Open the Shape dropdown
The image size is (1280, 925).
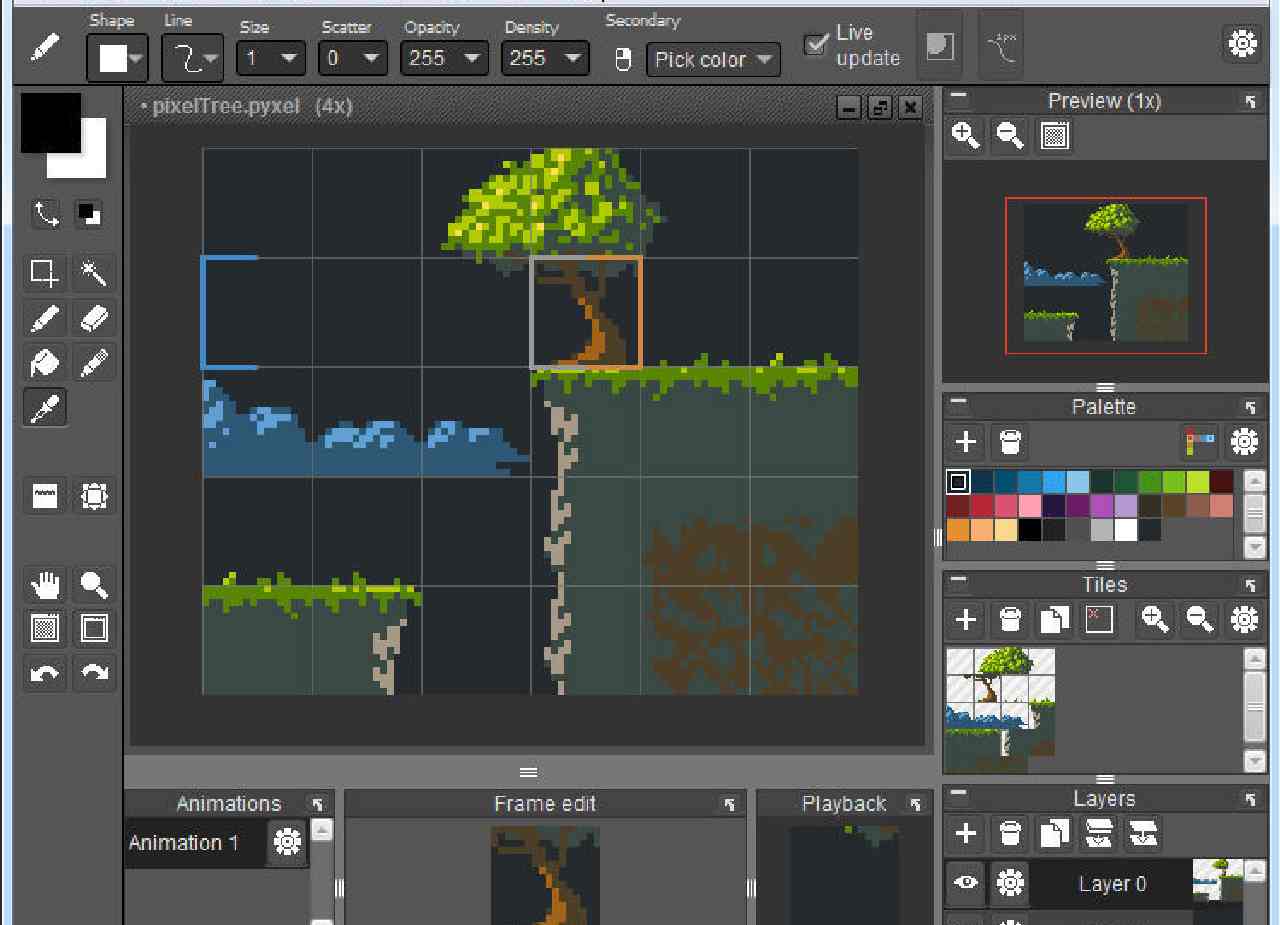118,59
